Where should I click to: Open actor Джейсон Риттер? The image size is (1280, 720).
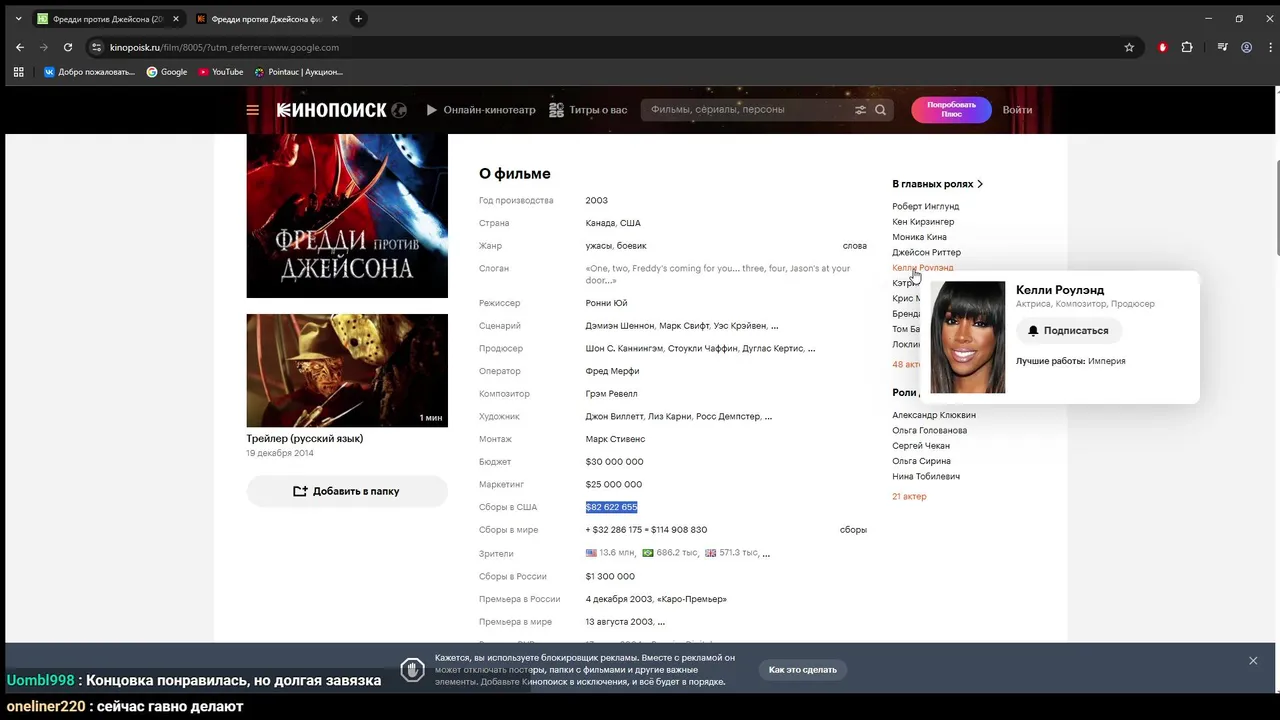[x=926, y=252]
